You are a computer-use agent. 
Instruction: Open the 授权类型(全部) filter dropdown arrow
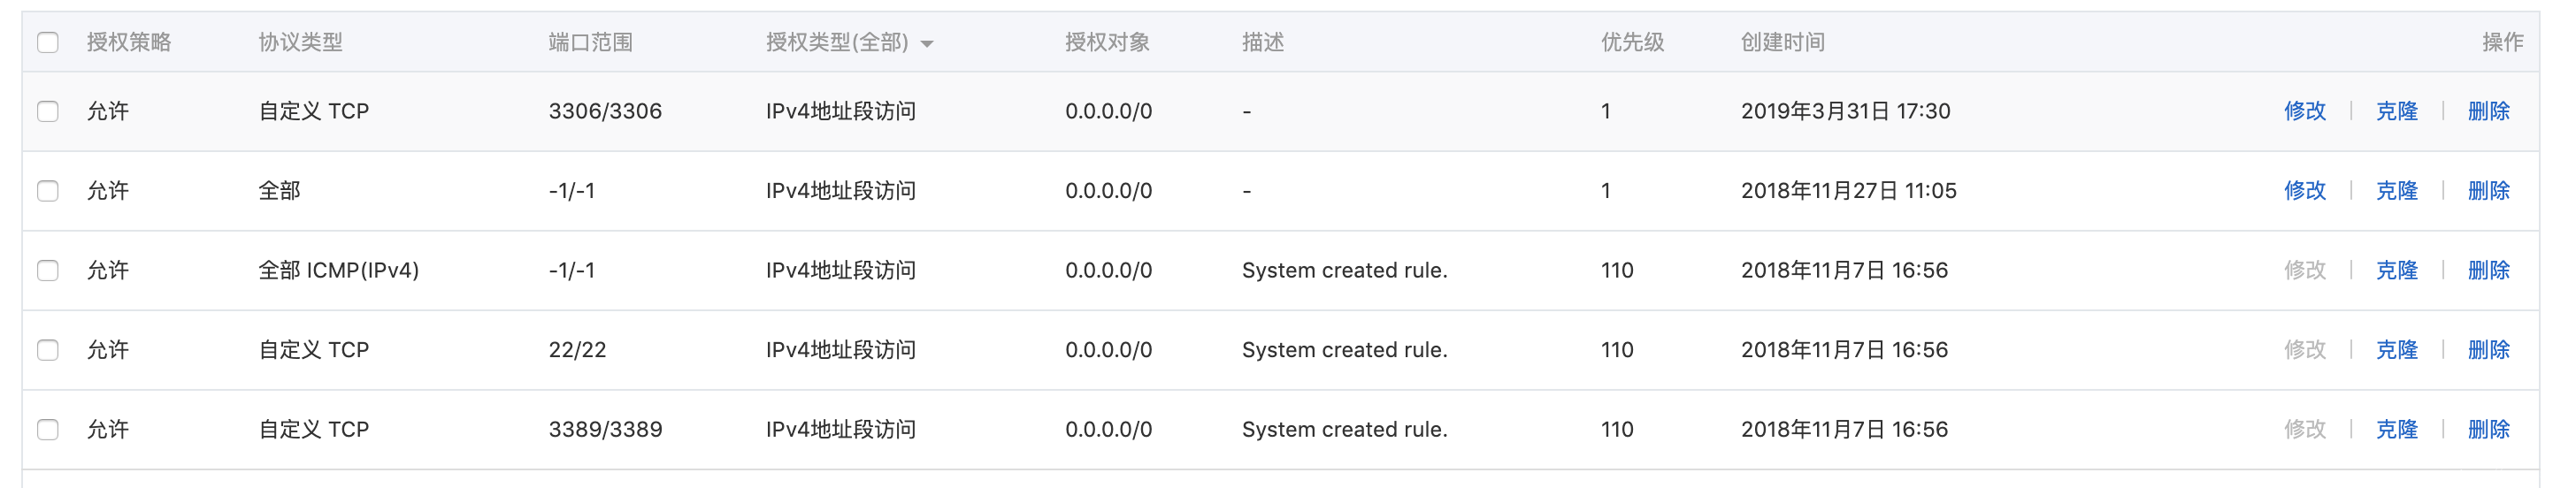(x=927, y=44)
